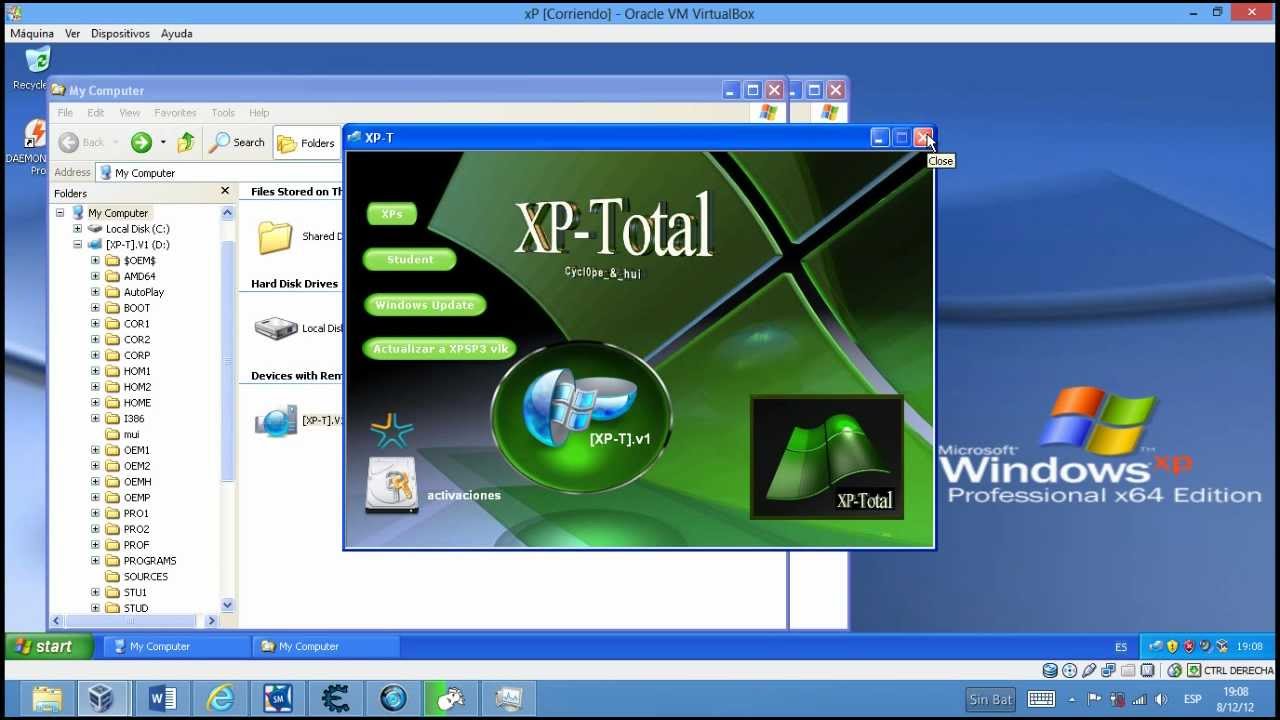Open the Help menu in My Computer
Image resolution: width=1280 pixels, height=720 pixels.
tap(259, 113)
